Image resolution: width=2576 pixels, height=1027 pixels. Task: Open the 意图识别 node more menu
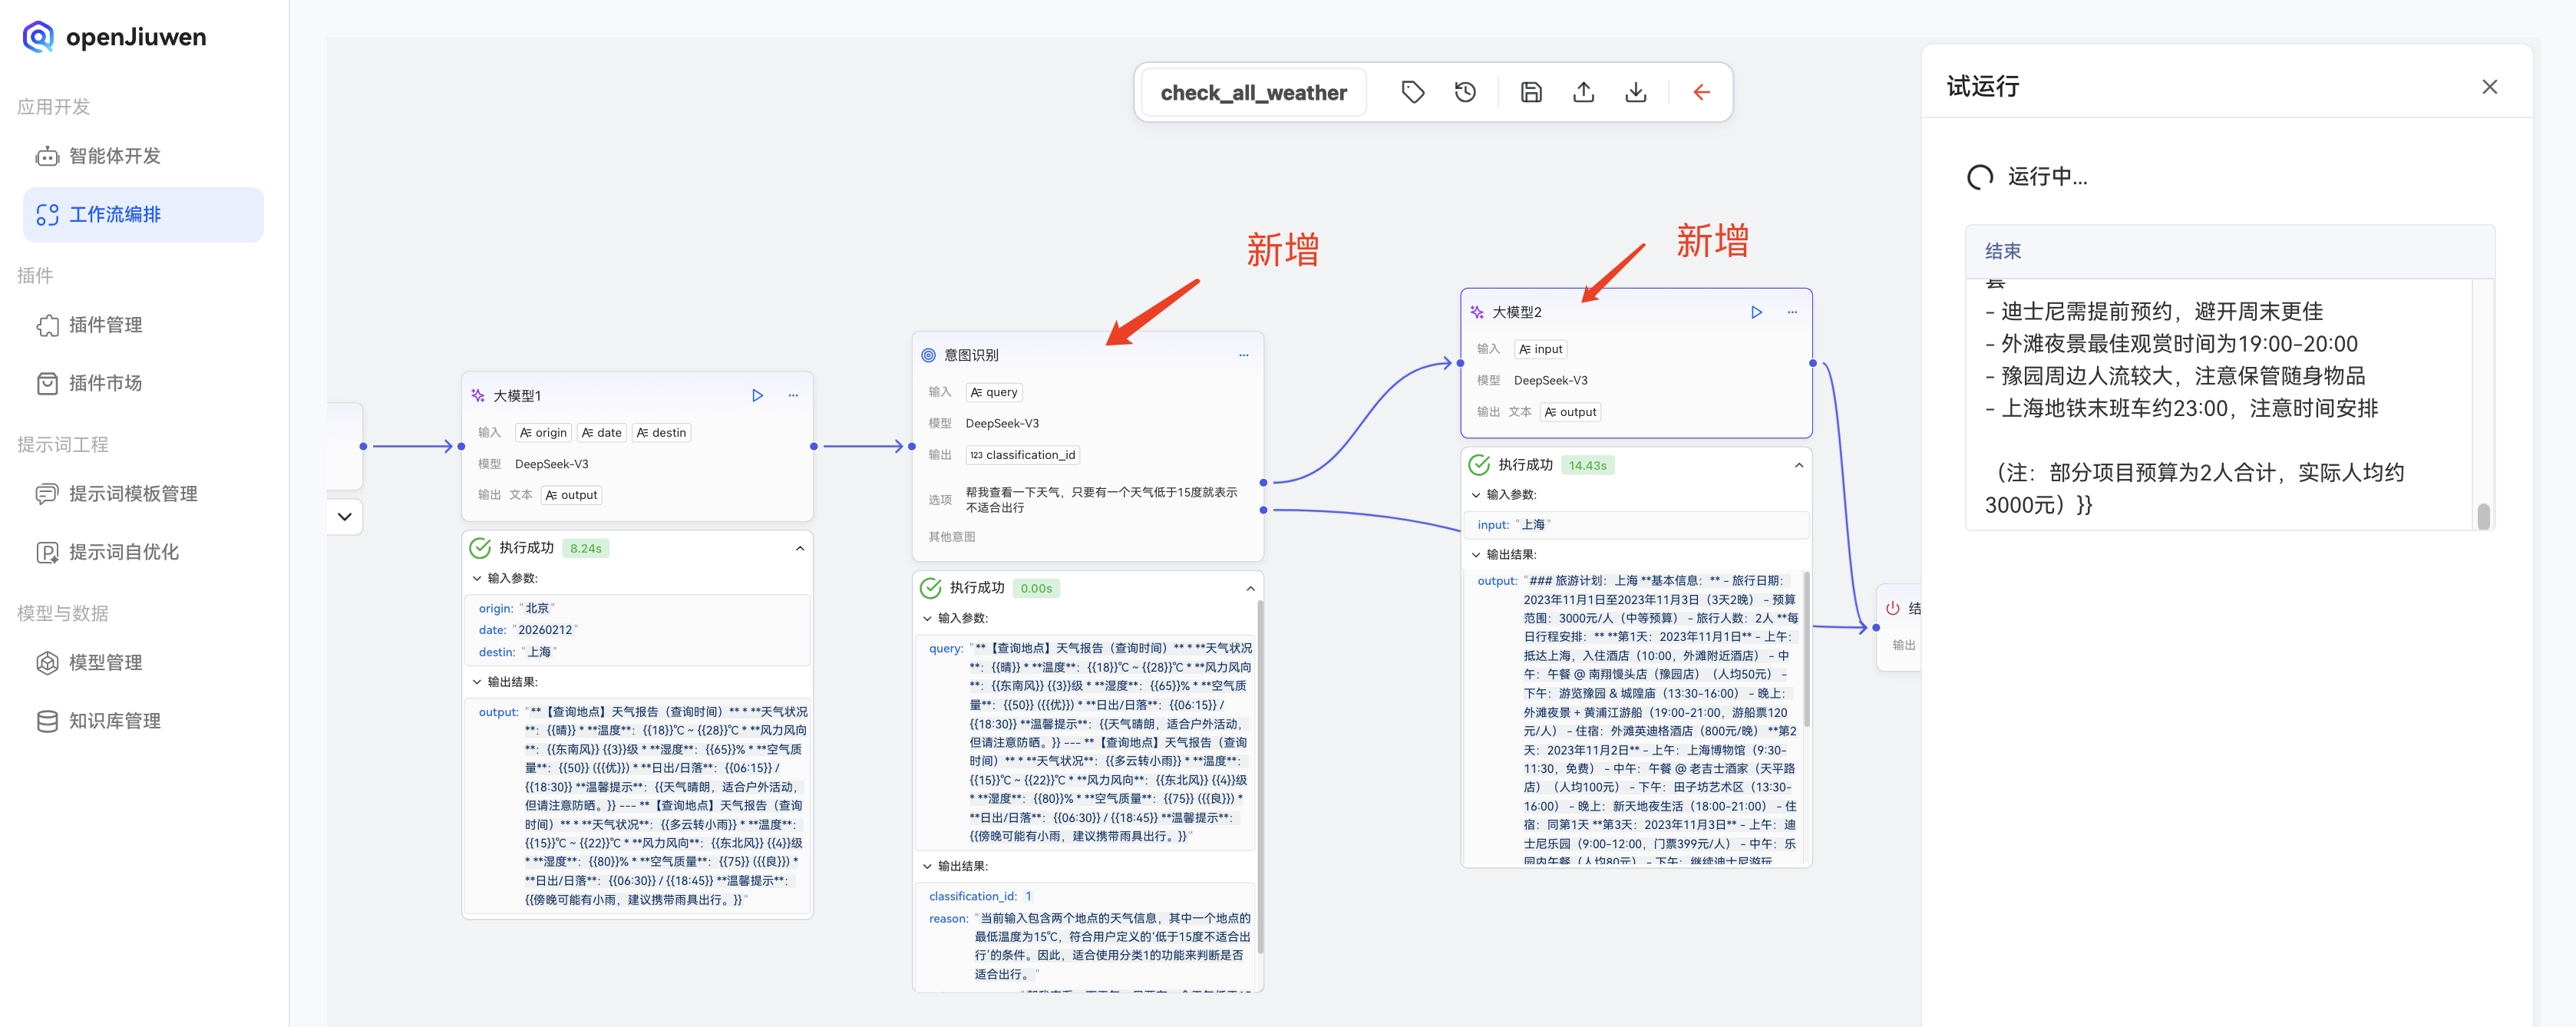coord(1243,355)
